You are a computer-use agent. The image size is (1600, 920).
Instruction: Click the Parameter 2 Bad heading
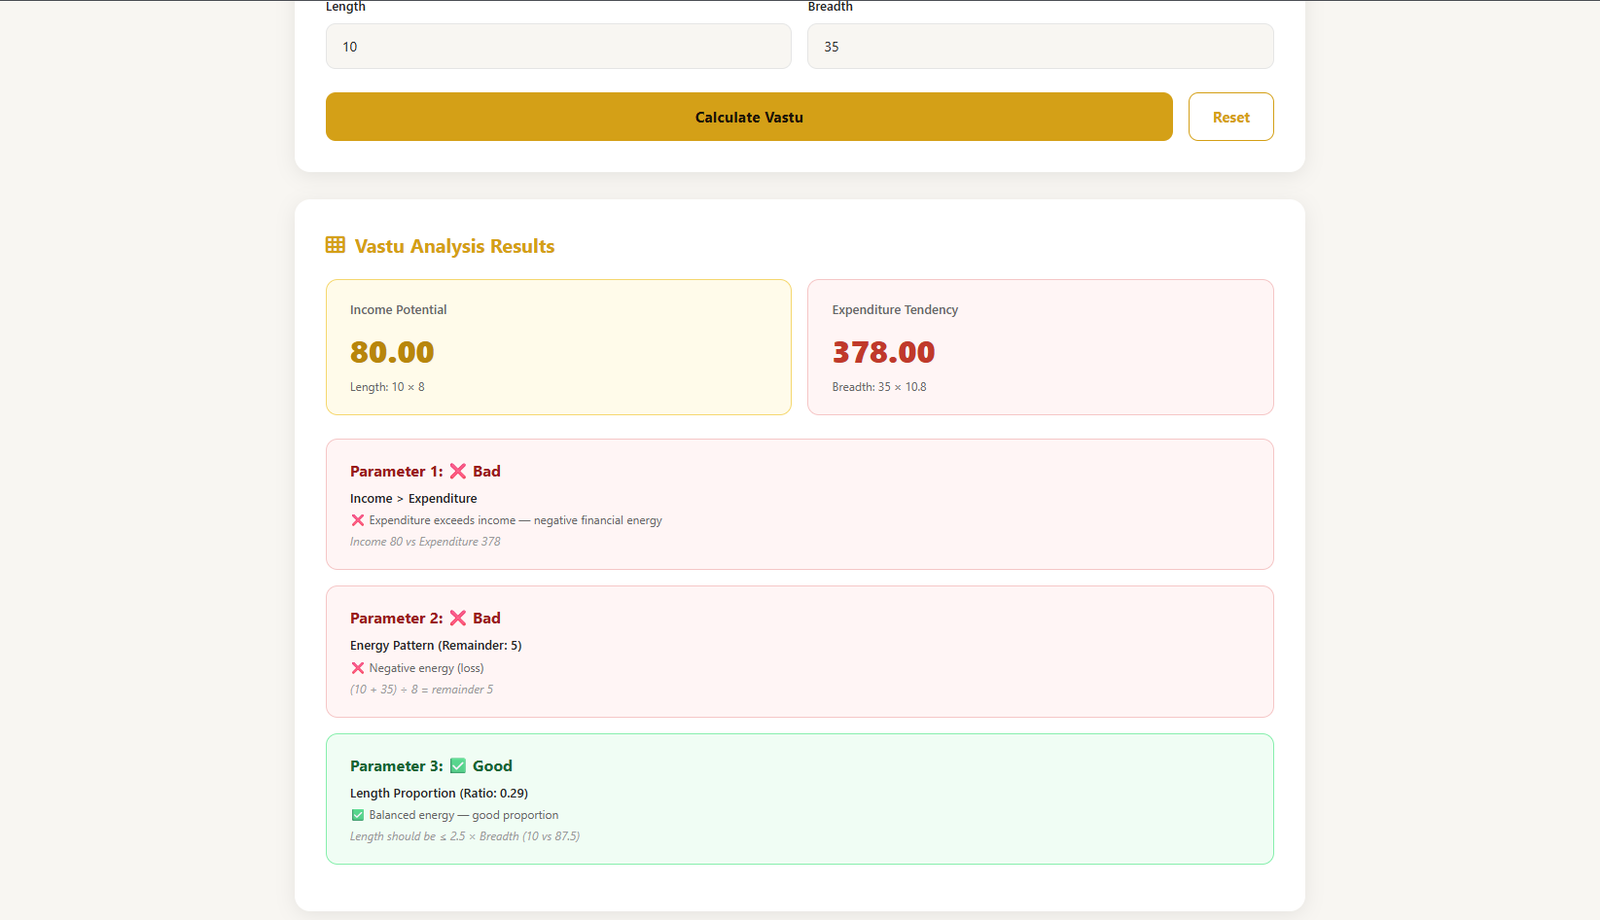coord(424,617)
